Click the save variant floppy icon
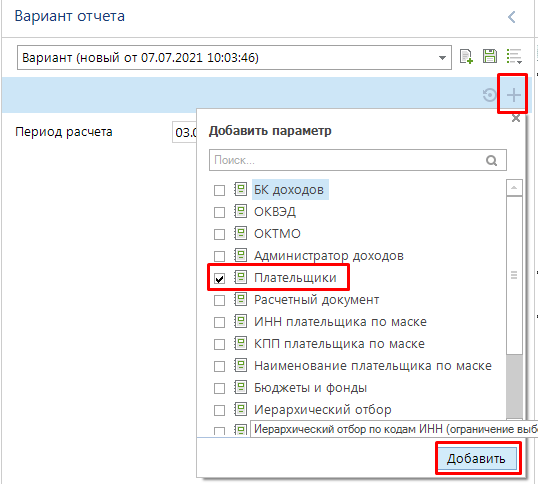538x484 pixels. (490, 56)
